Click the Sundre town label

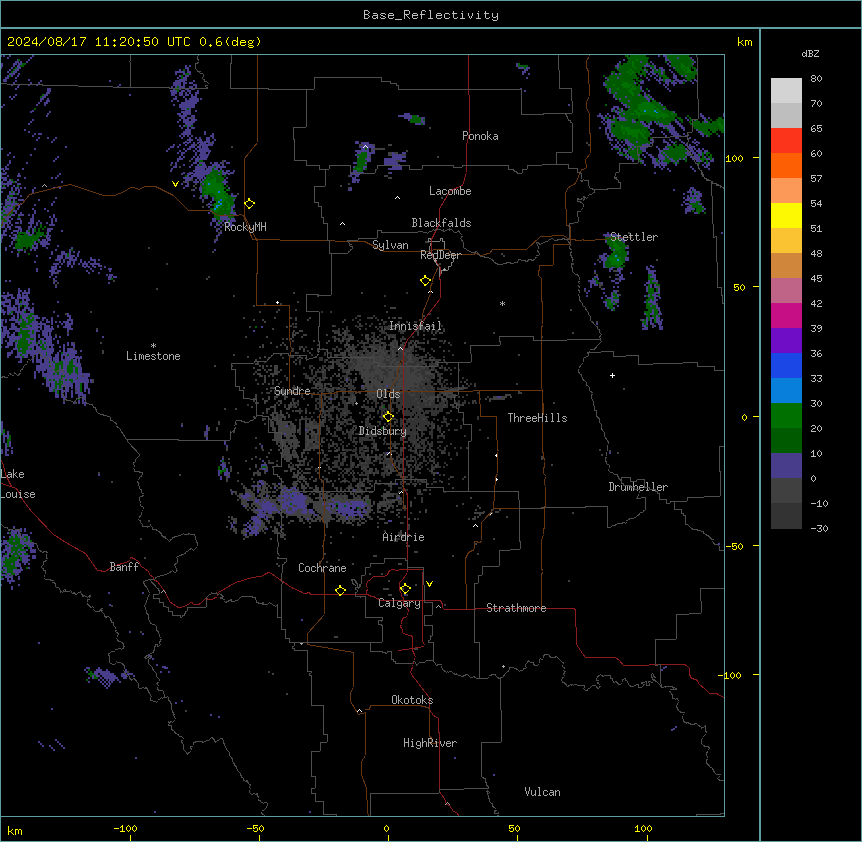click(x=292, y=391)
